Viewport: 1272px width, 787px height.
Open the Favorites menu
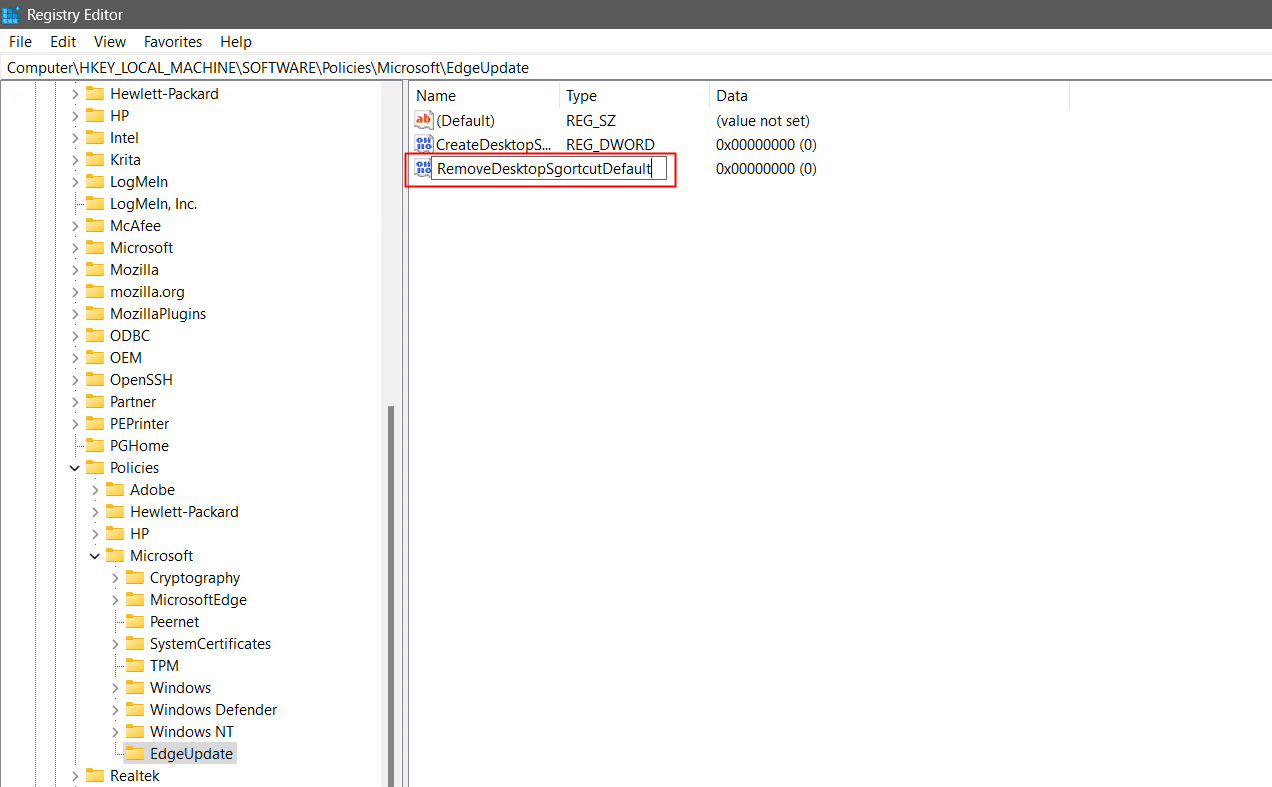click(172, 42)
